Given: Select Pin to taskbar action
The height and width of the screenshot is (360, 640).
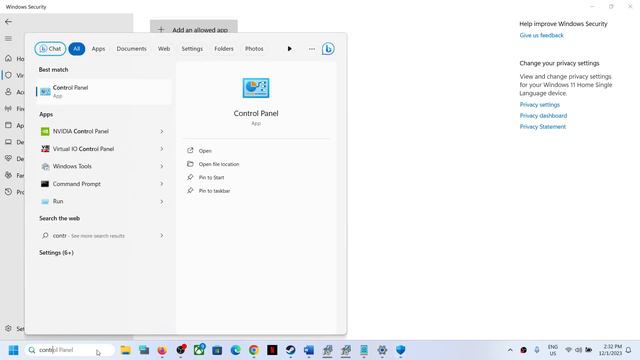Looking at the screenshot, I should click(214, 191).
